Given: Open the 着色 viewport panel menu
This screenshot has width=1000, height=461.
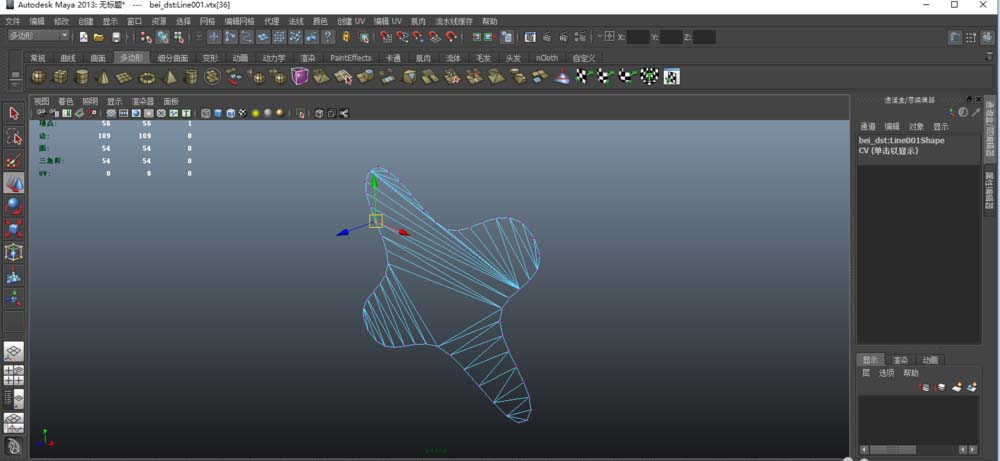Looking at the screenshot, I should (x=66, y=101).
